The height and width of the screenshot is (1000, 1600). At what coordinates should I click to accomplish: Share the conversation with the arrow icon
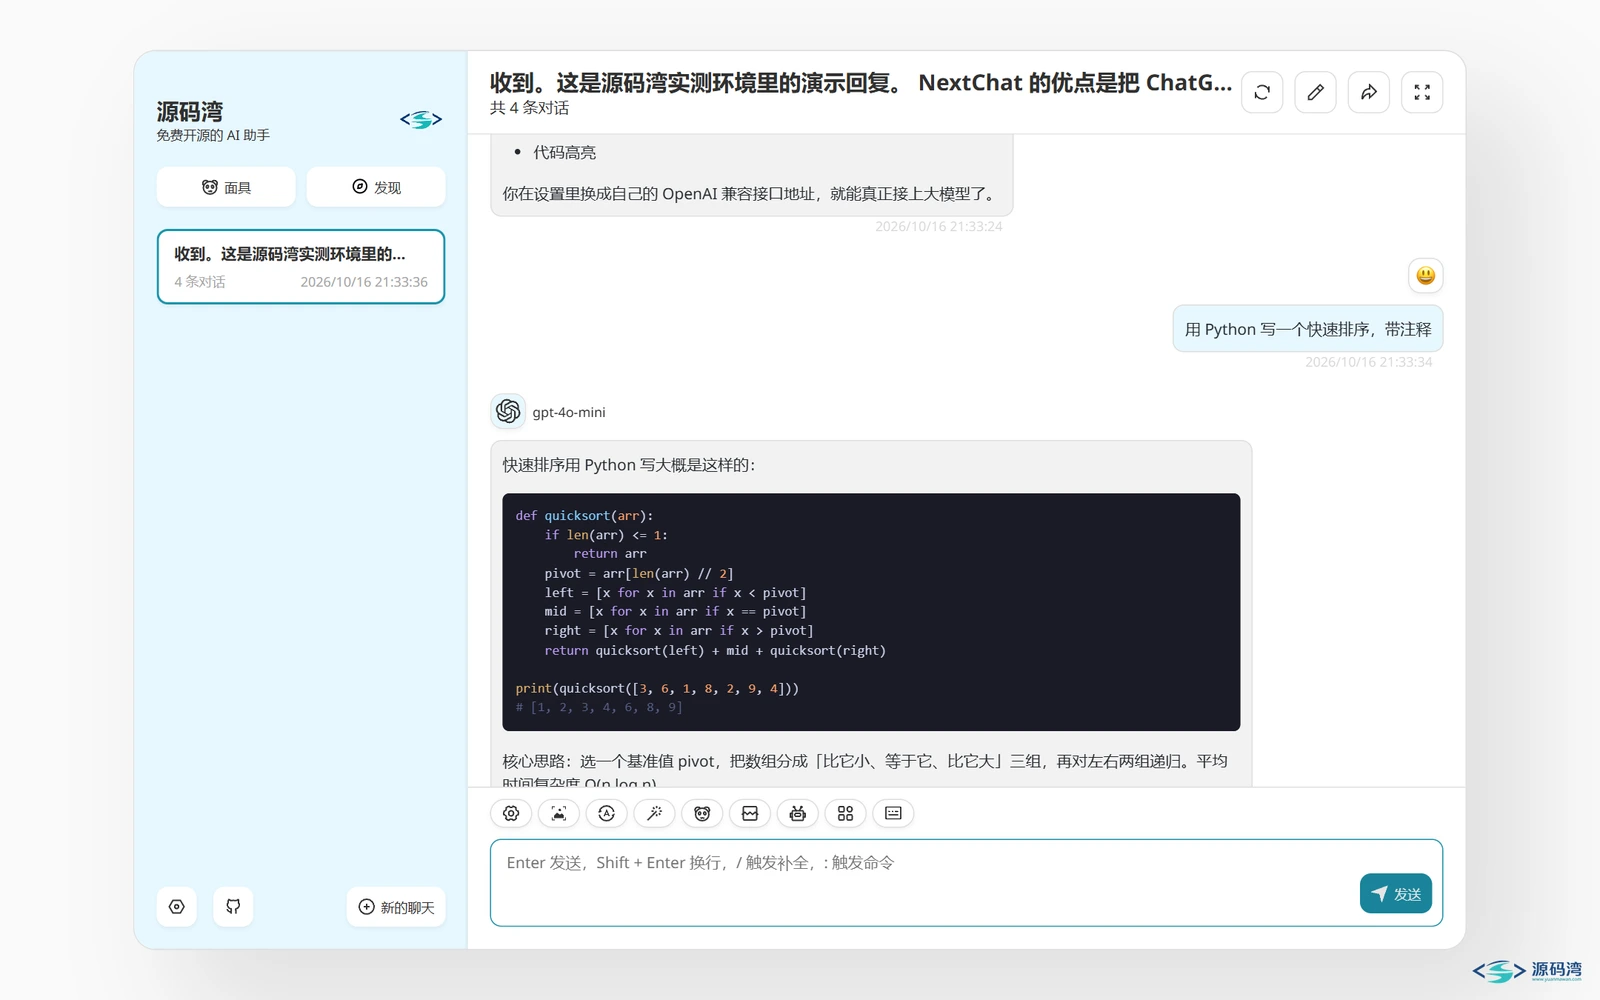(x=1369, y=93)
